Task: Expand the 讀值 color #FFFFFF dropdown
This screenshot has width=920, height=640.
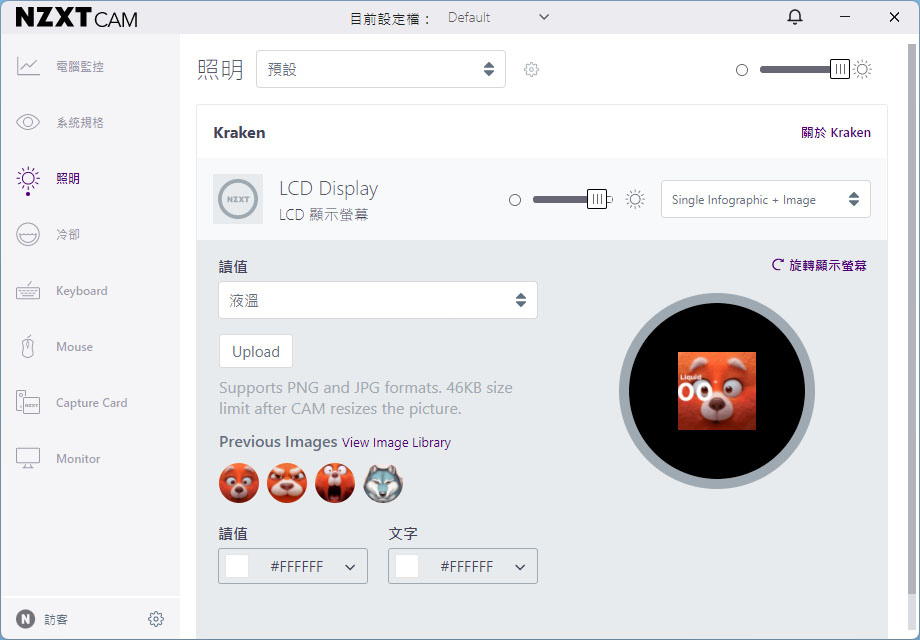Action: [293, 566]
